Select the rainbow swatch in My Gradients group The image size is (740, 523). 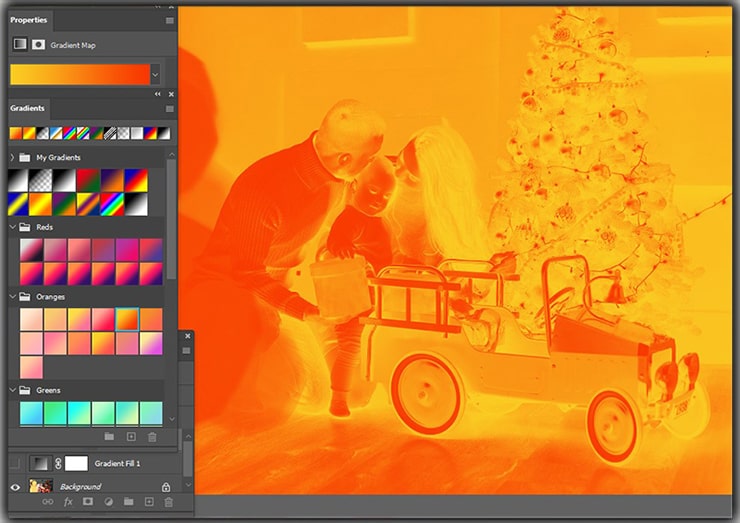coord(112,204)
